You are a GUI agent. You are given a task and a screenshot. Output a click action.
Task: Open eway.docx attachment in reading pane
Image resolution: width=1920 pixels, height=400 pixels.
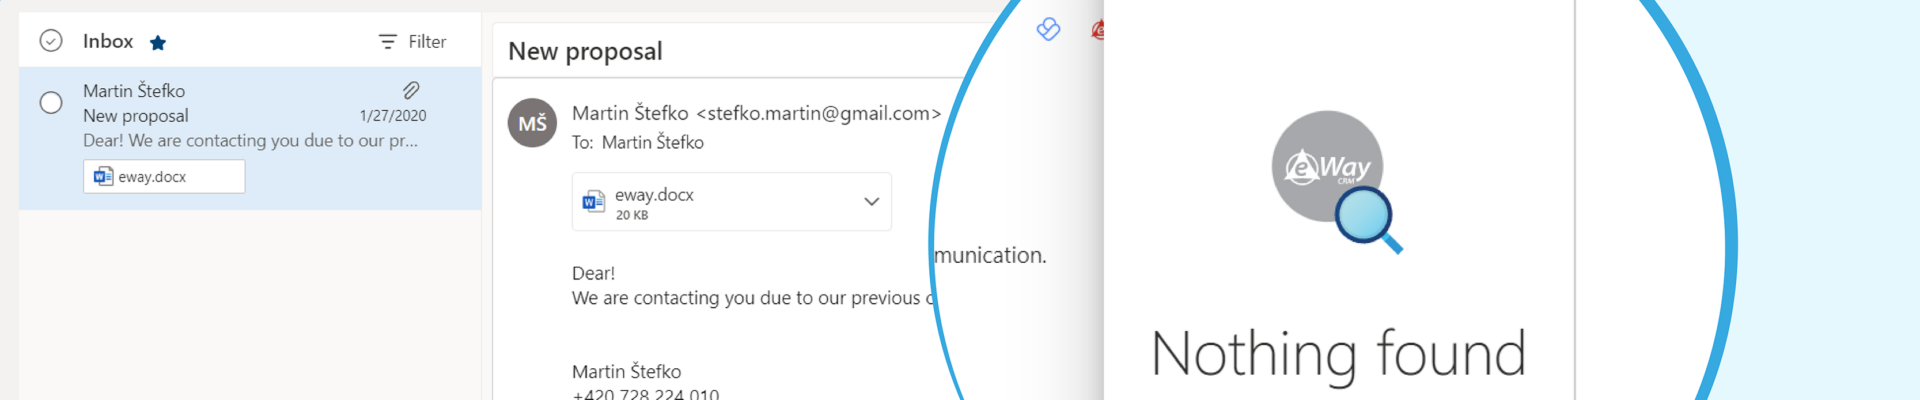(732, 202)
